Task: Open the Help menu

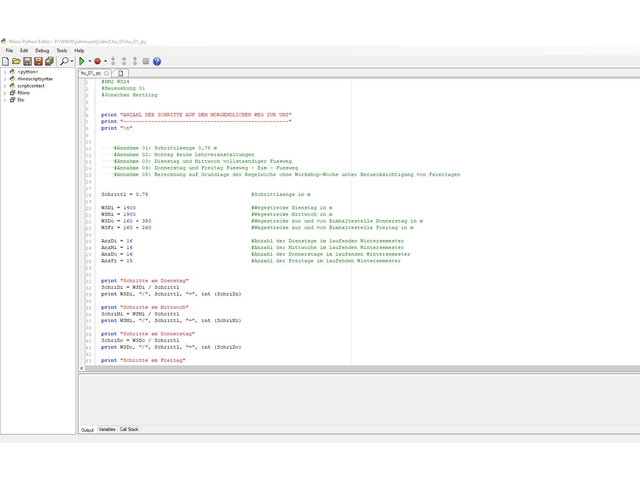Action: coord(79,51)
